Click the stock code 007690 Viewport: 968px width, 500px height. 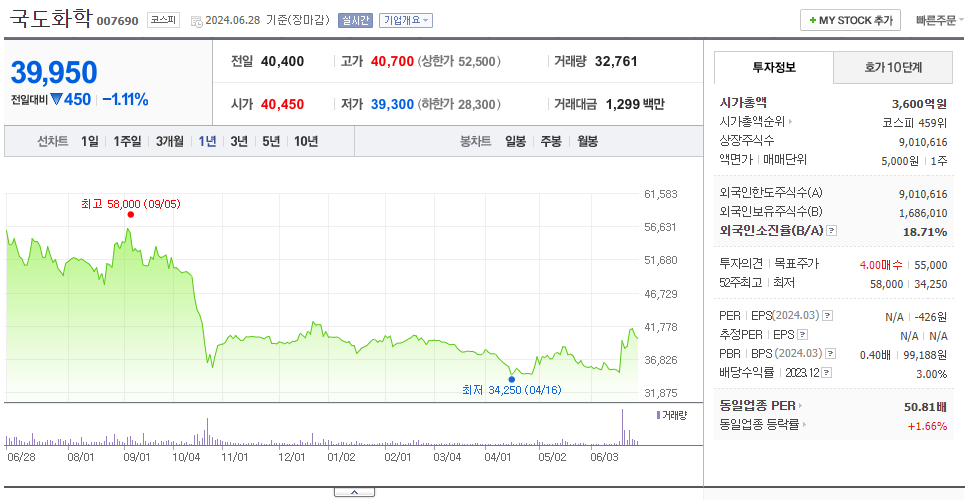coord(118,22)
